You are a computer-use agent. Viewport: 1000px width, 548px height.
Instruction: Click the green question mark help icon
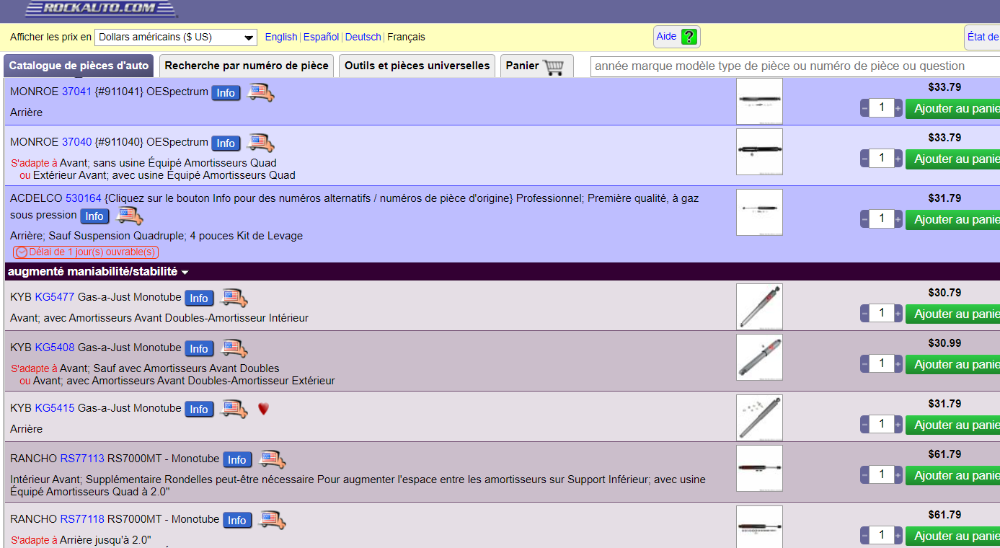coord(689,37)
